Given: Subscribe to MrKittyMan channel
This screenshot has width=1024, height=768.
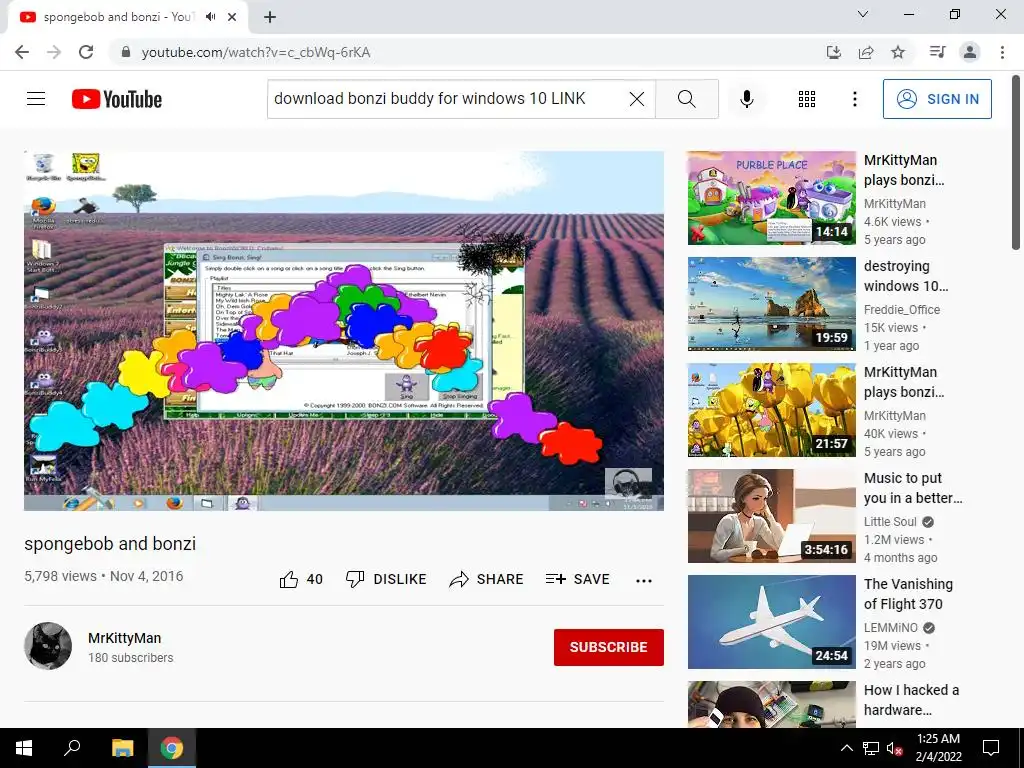Looking at the screenshot, I should pyautogui.click(x=609, y=647).
